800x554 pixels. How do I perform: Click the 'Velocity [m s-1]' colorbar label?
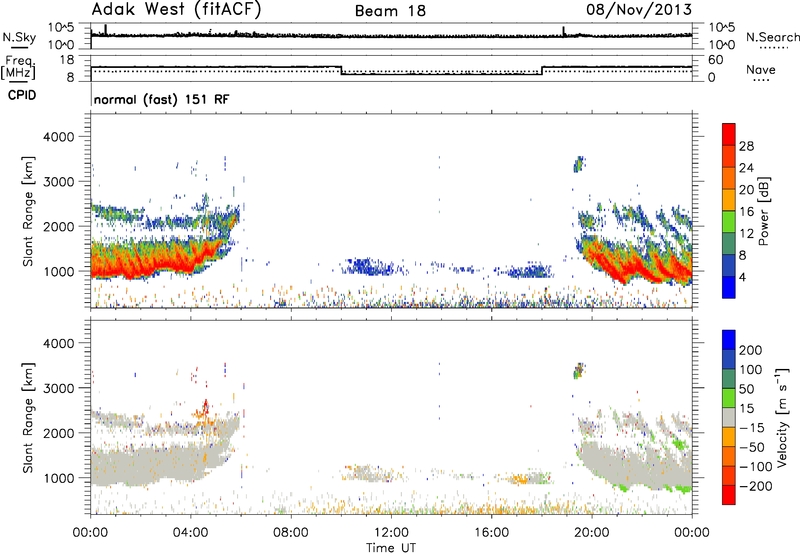click(x=783, y=417)
